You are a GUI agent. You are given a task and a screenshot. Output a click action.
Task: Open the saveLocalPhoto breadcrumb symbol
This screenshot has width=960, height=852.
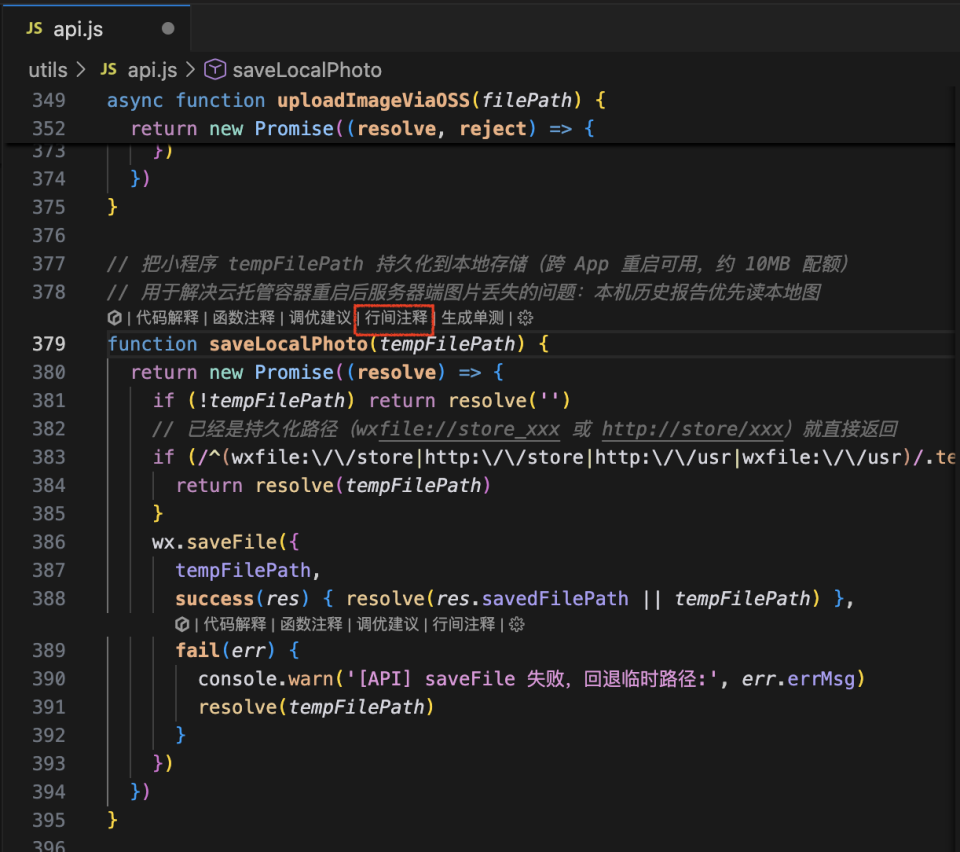[307, 70]
